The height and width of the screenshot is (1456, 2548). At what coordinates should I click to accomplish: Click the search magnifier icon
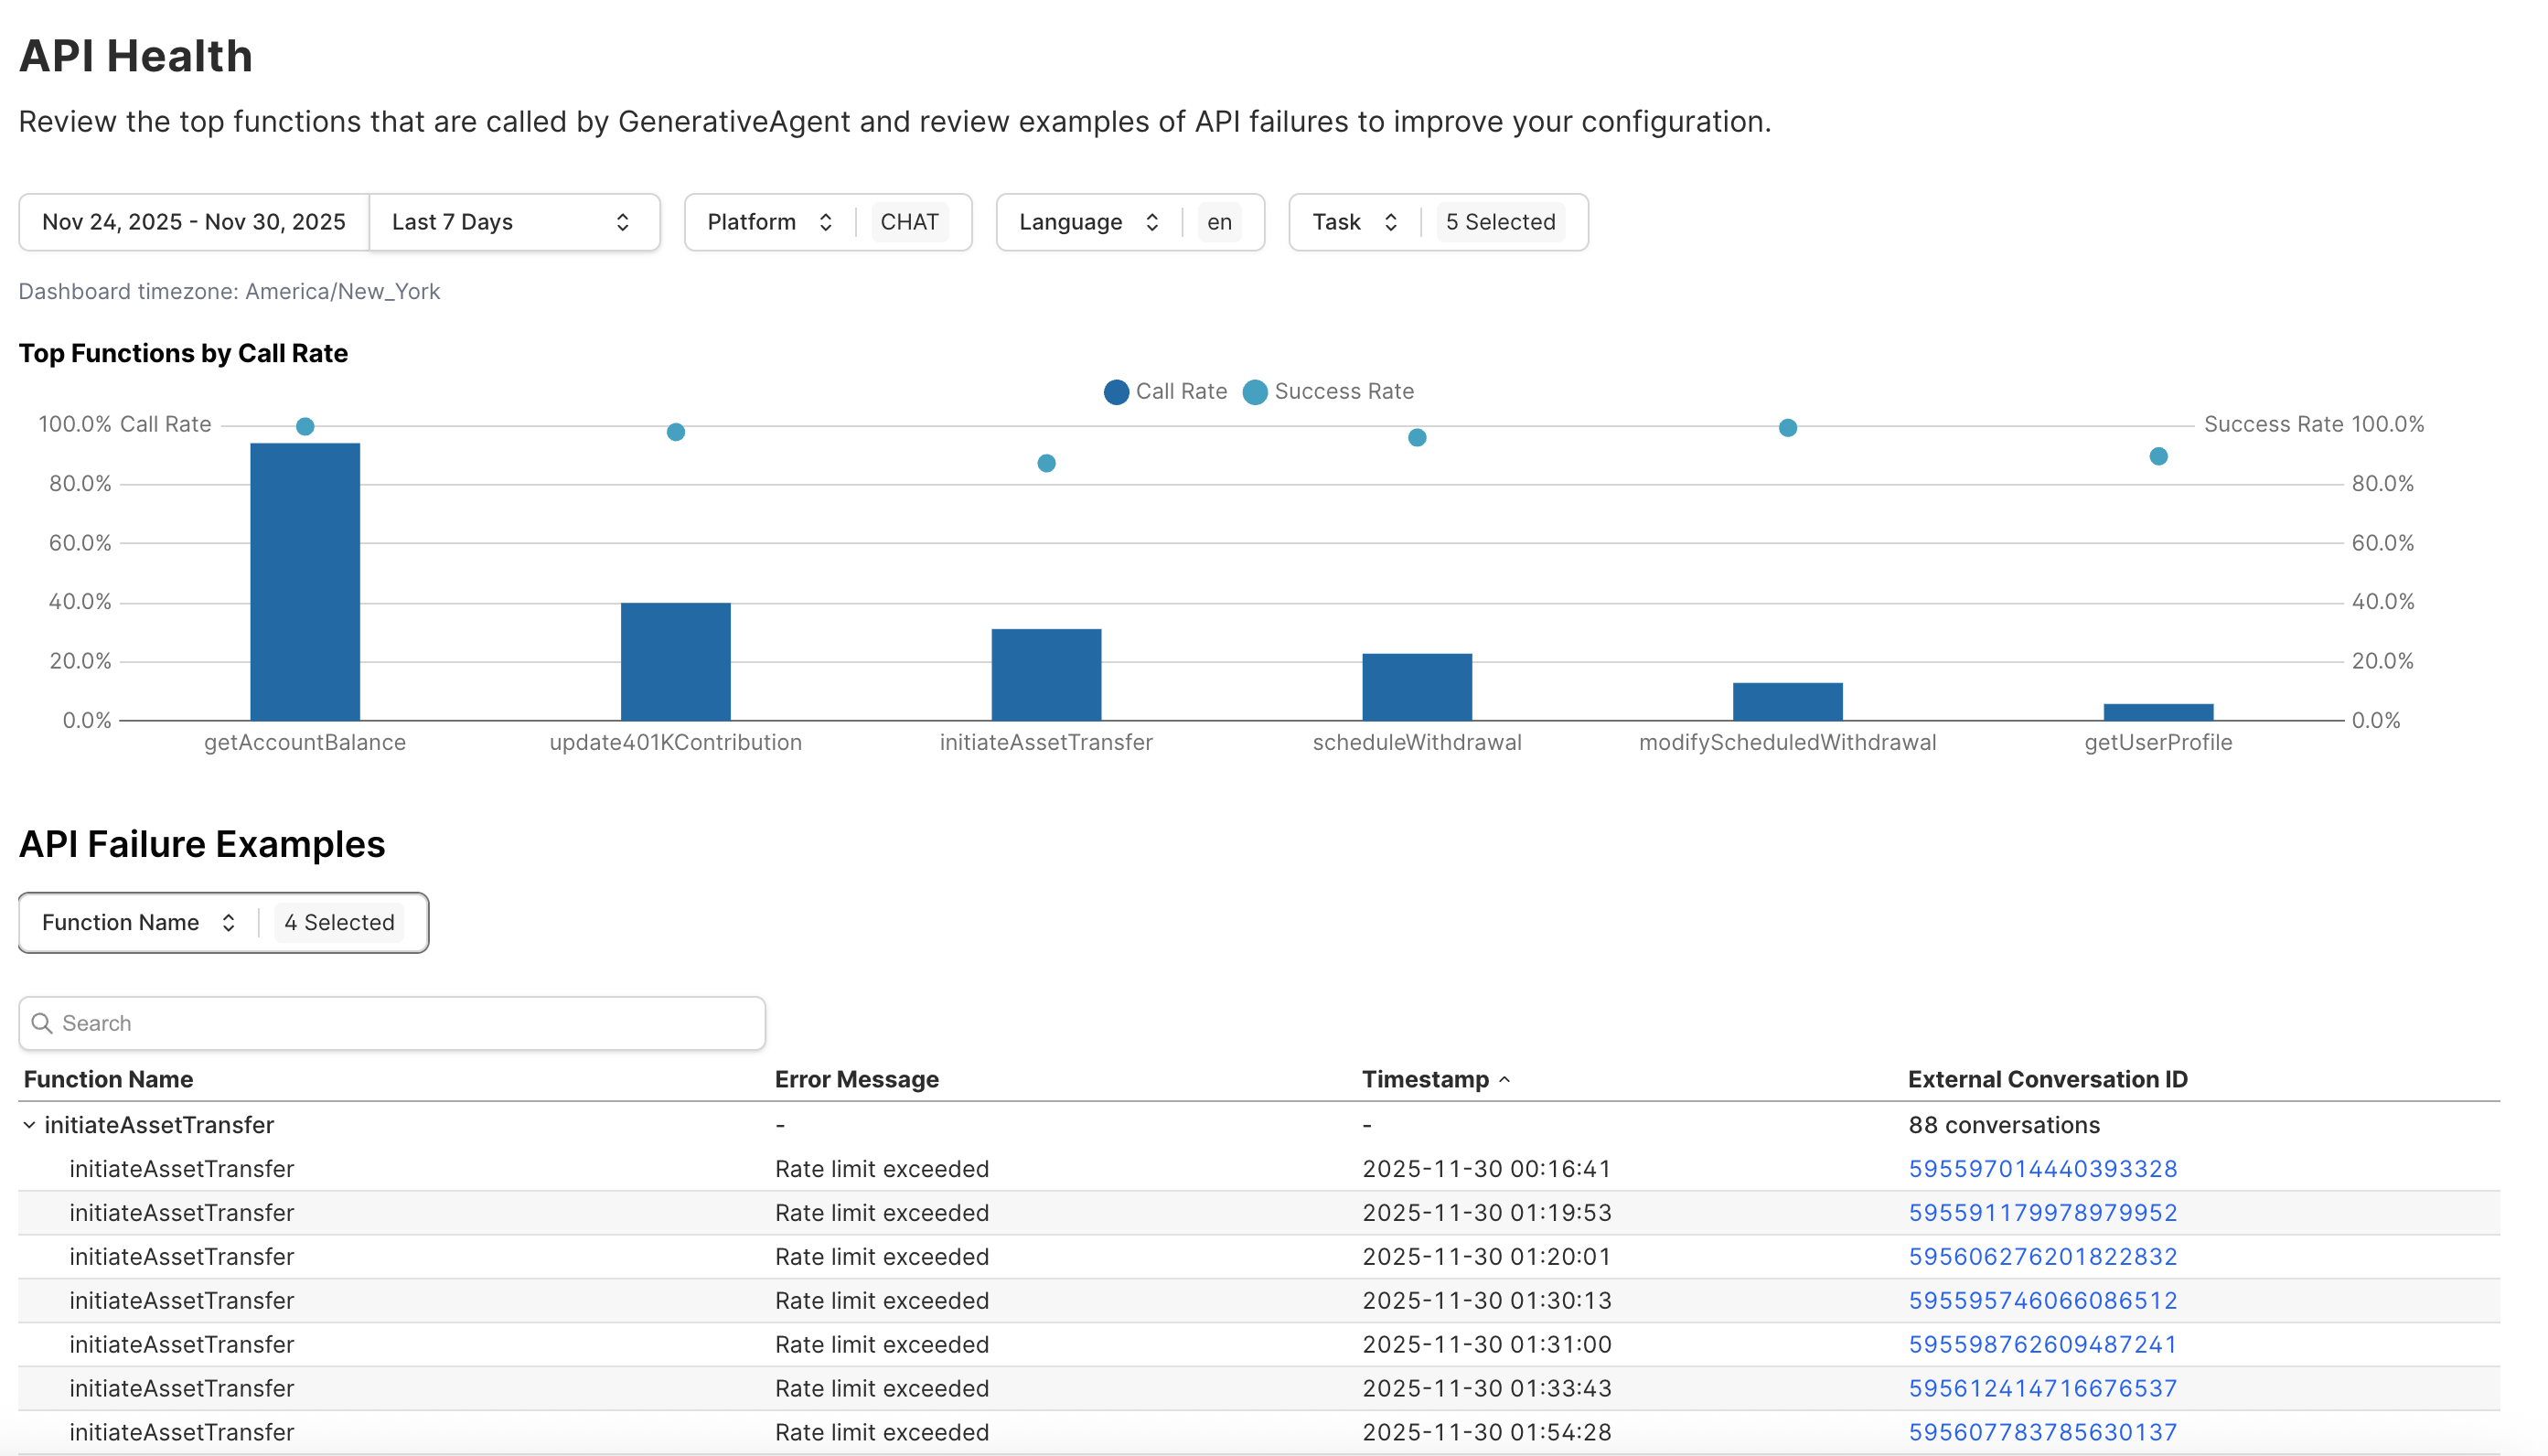click(42, 1023)
